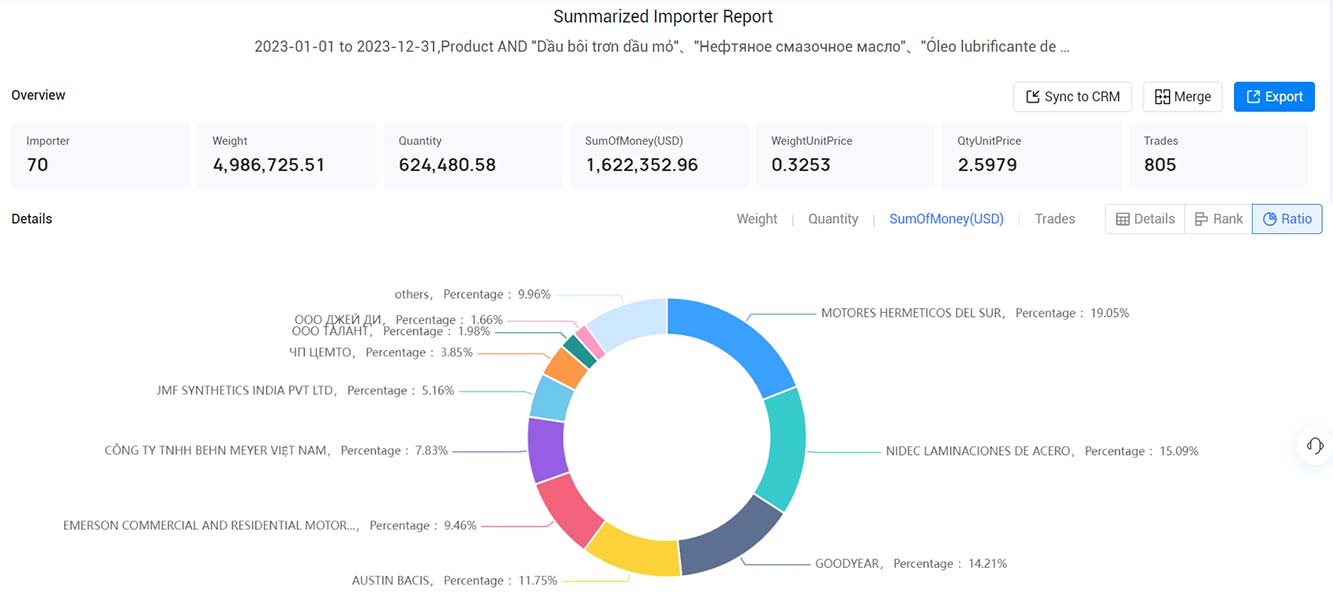1333x600 pixels.
Task: Click the slate GOODYEAR donut segment
Action: [x=734, y=541]
